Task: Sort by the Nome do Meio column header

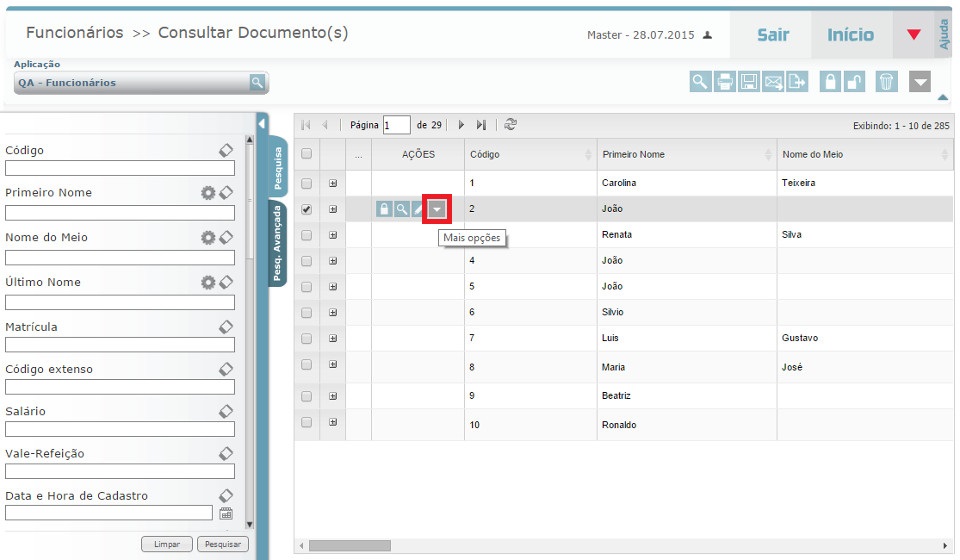Action: coord(864,154)
